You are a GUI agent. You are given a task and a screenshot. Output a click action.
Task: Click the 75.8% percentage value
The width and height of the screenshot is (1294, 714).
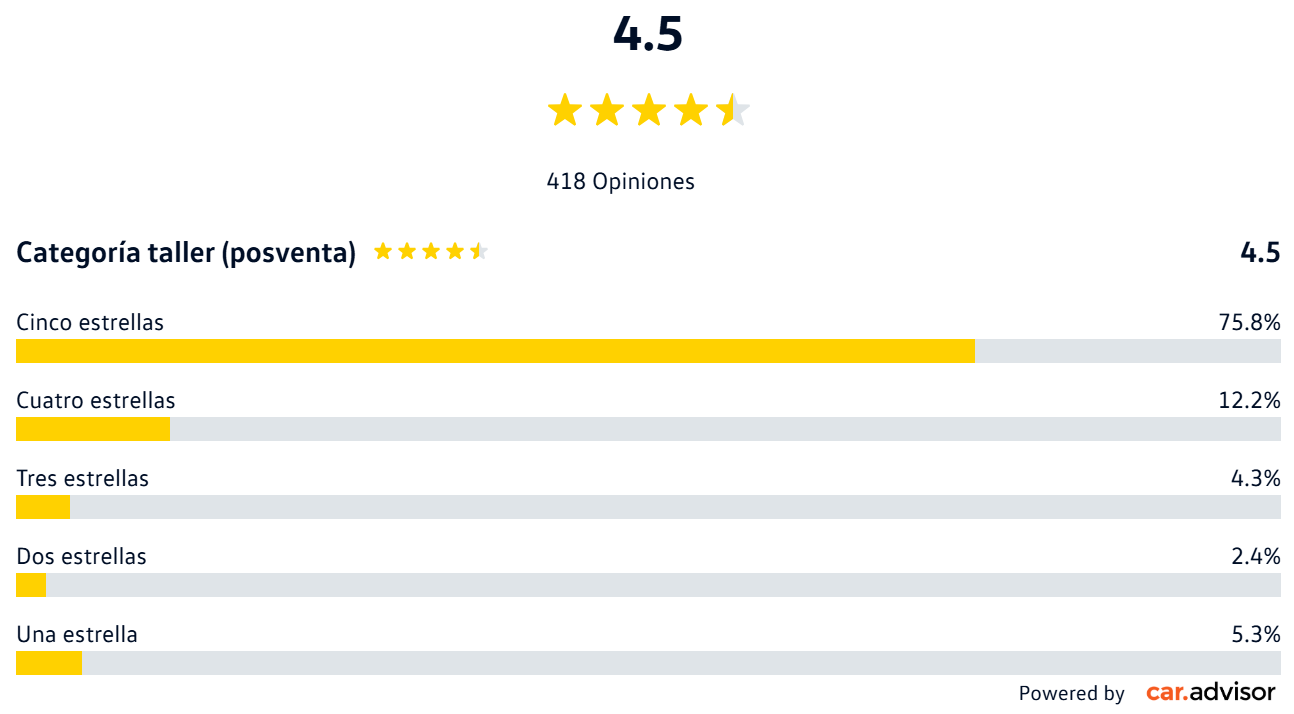1249,323
